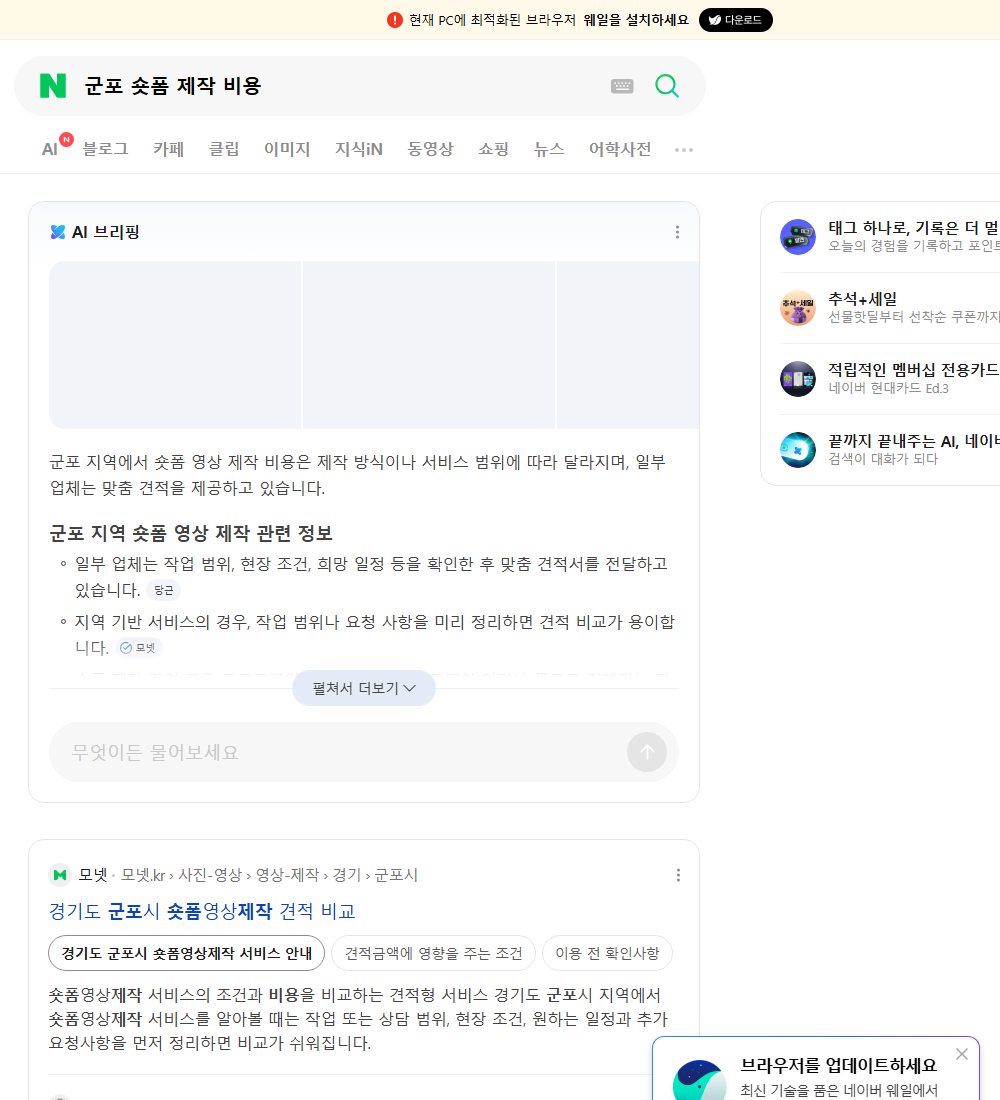This screenshot has height=1100, width=1000.
Task: Click the 다운로드 Whale download button
Action: pos(735,20)
